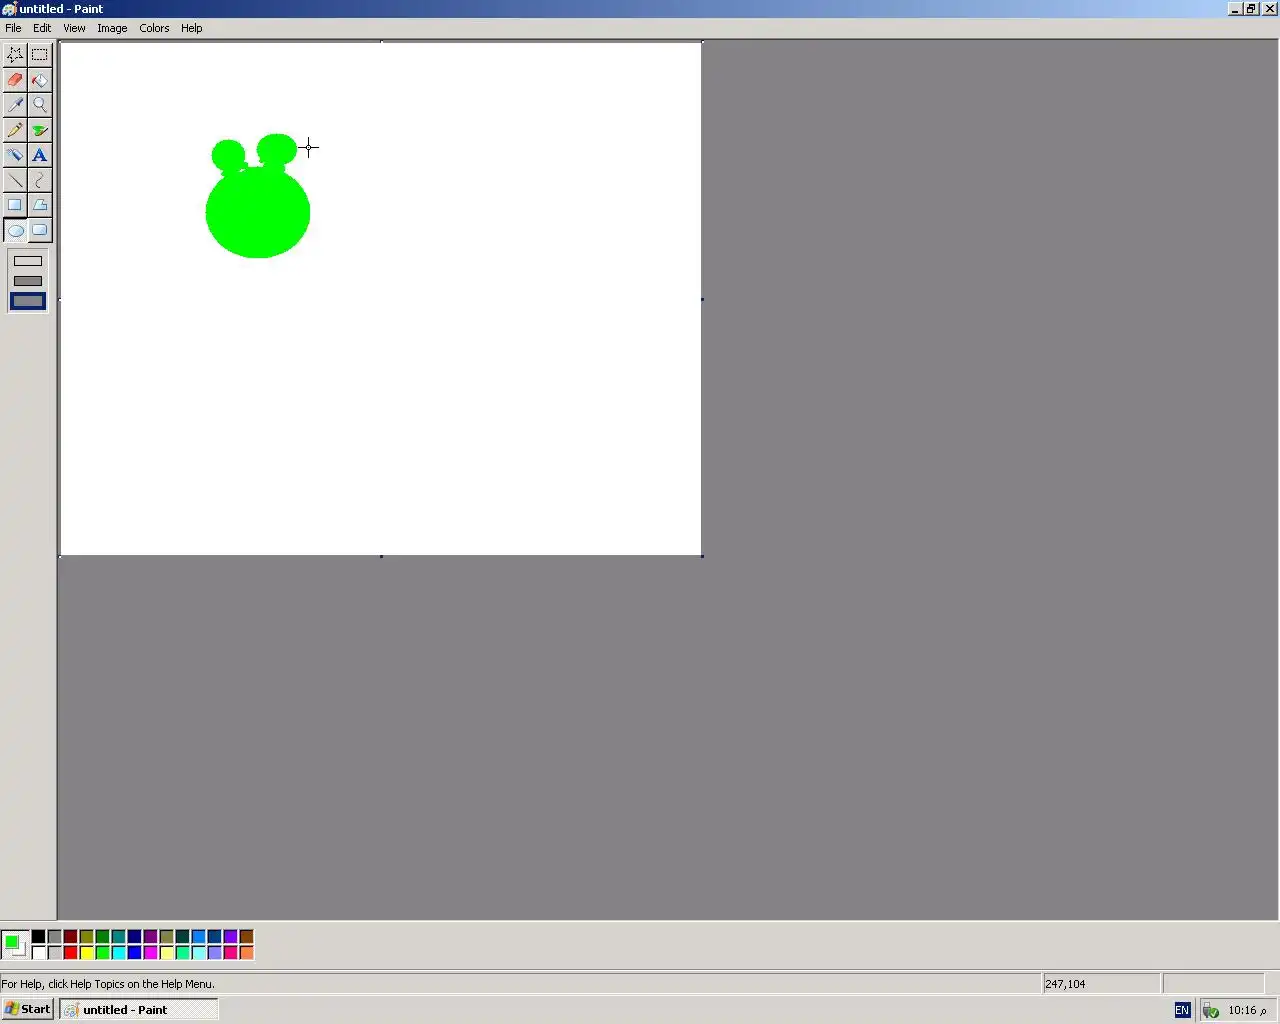The image size is (1280, 1024).
Task: Pick the dark green color swatch
Action: pyautogui.click(x=102, y=937)
